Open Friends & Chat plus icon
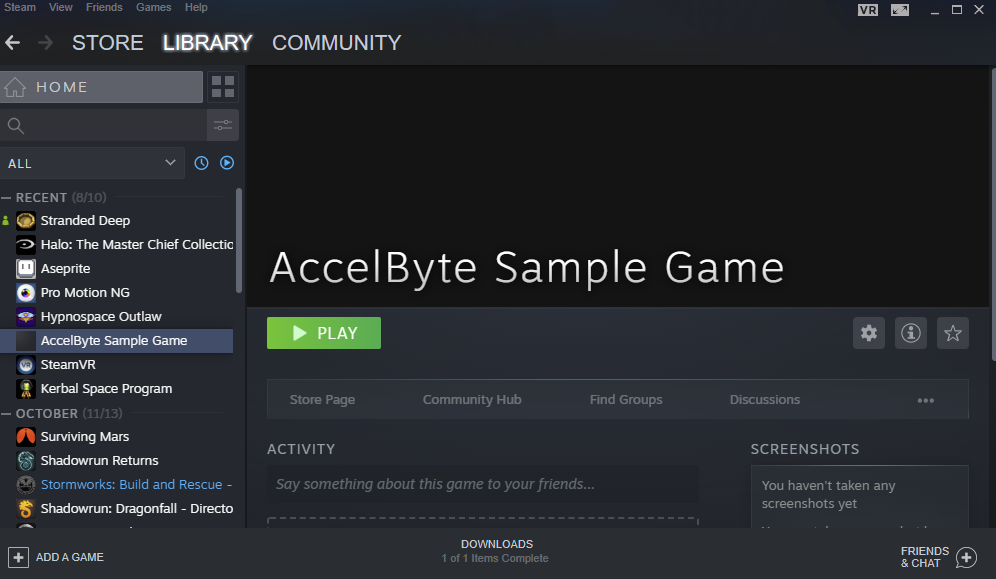 click(966, 557)
